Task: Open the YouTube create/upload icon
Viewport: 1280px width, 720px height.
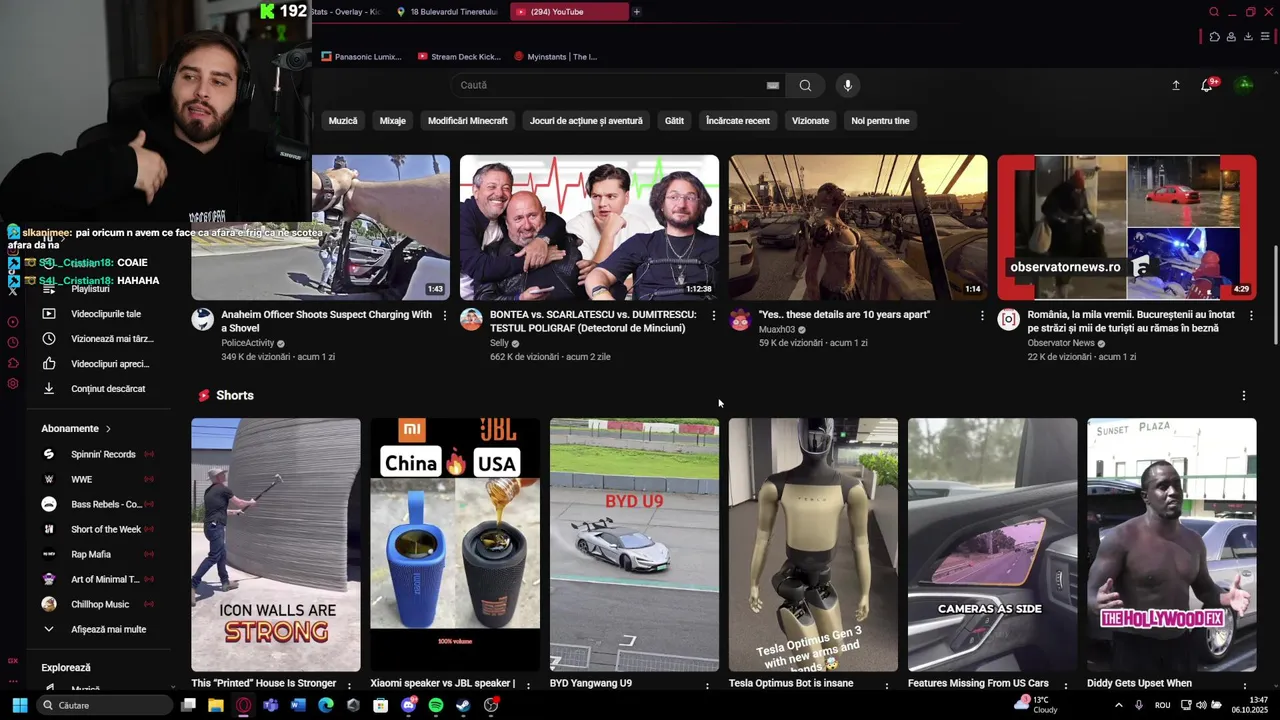Action: click(1176, 85)
